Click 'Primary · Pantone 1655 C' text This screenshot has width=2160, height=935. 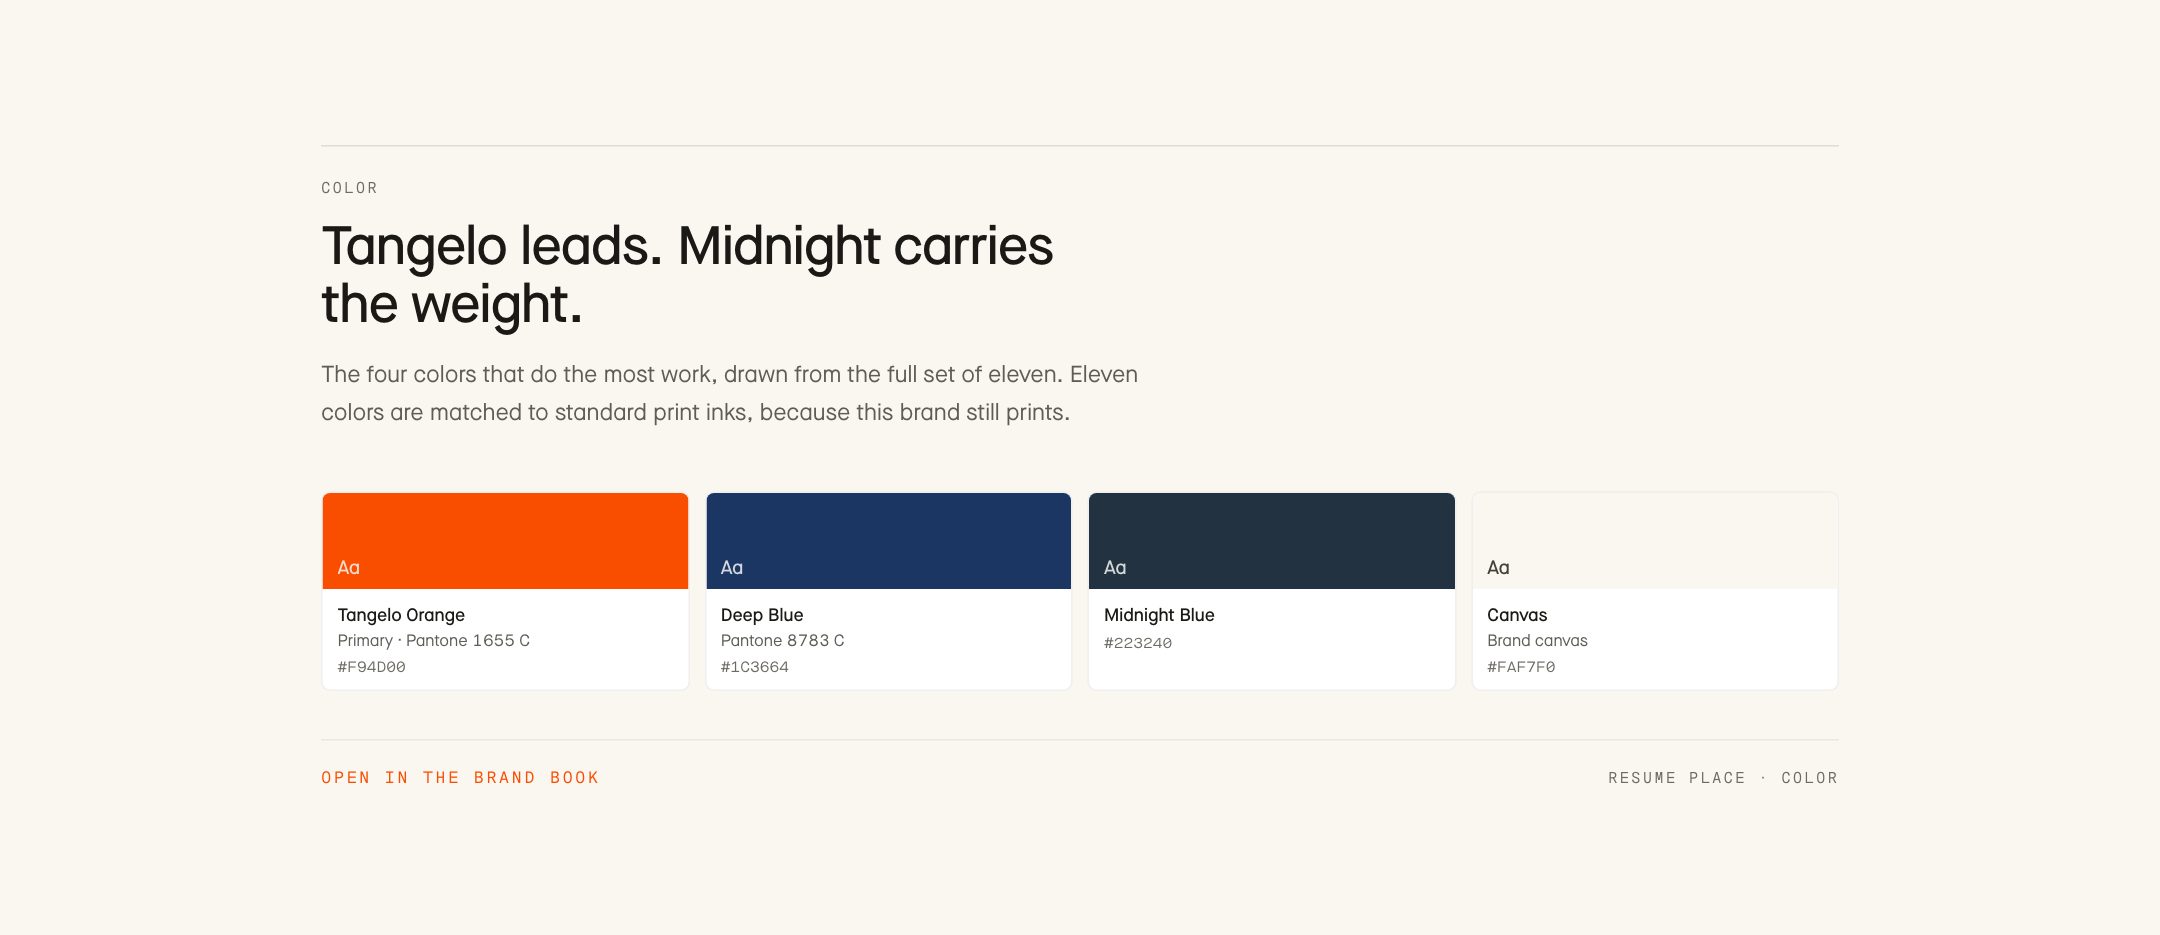click(434, 641)
